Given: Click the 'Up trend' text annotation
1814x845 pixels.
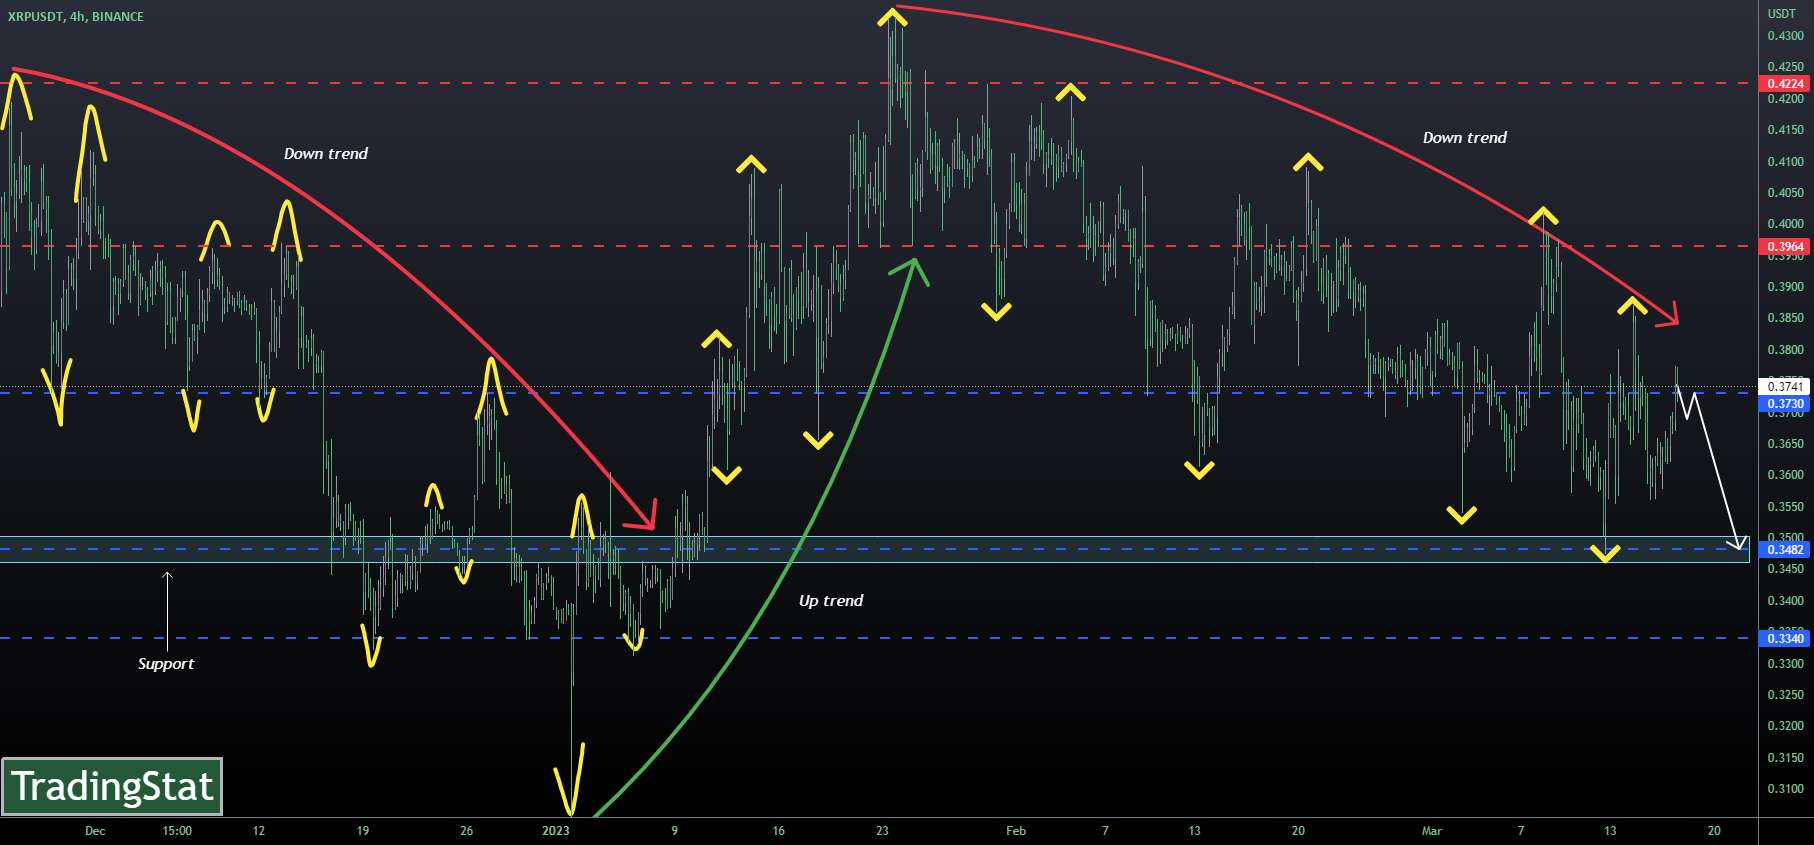Looking at the screenshot, I should click(831, 601).
